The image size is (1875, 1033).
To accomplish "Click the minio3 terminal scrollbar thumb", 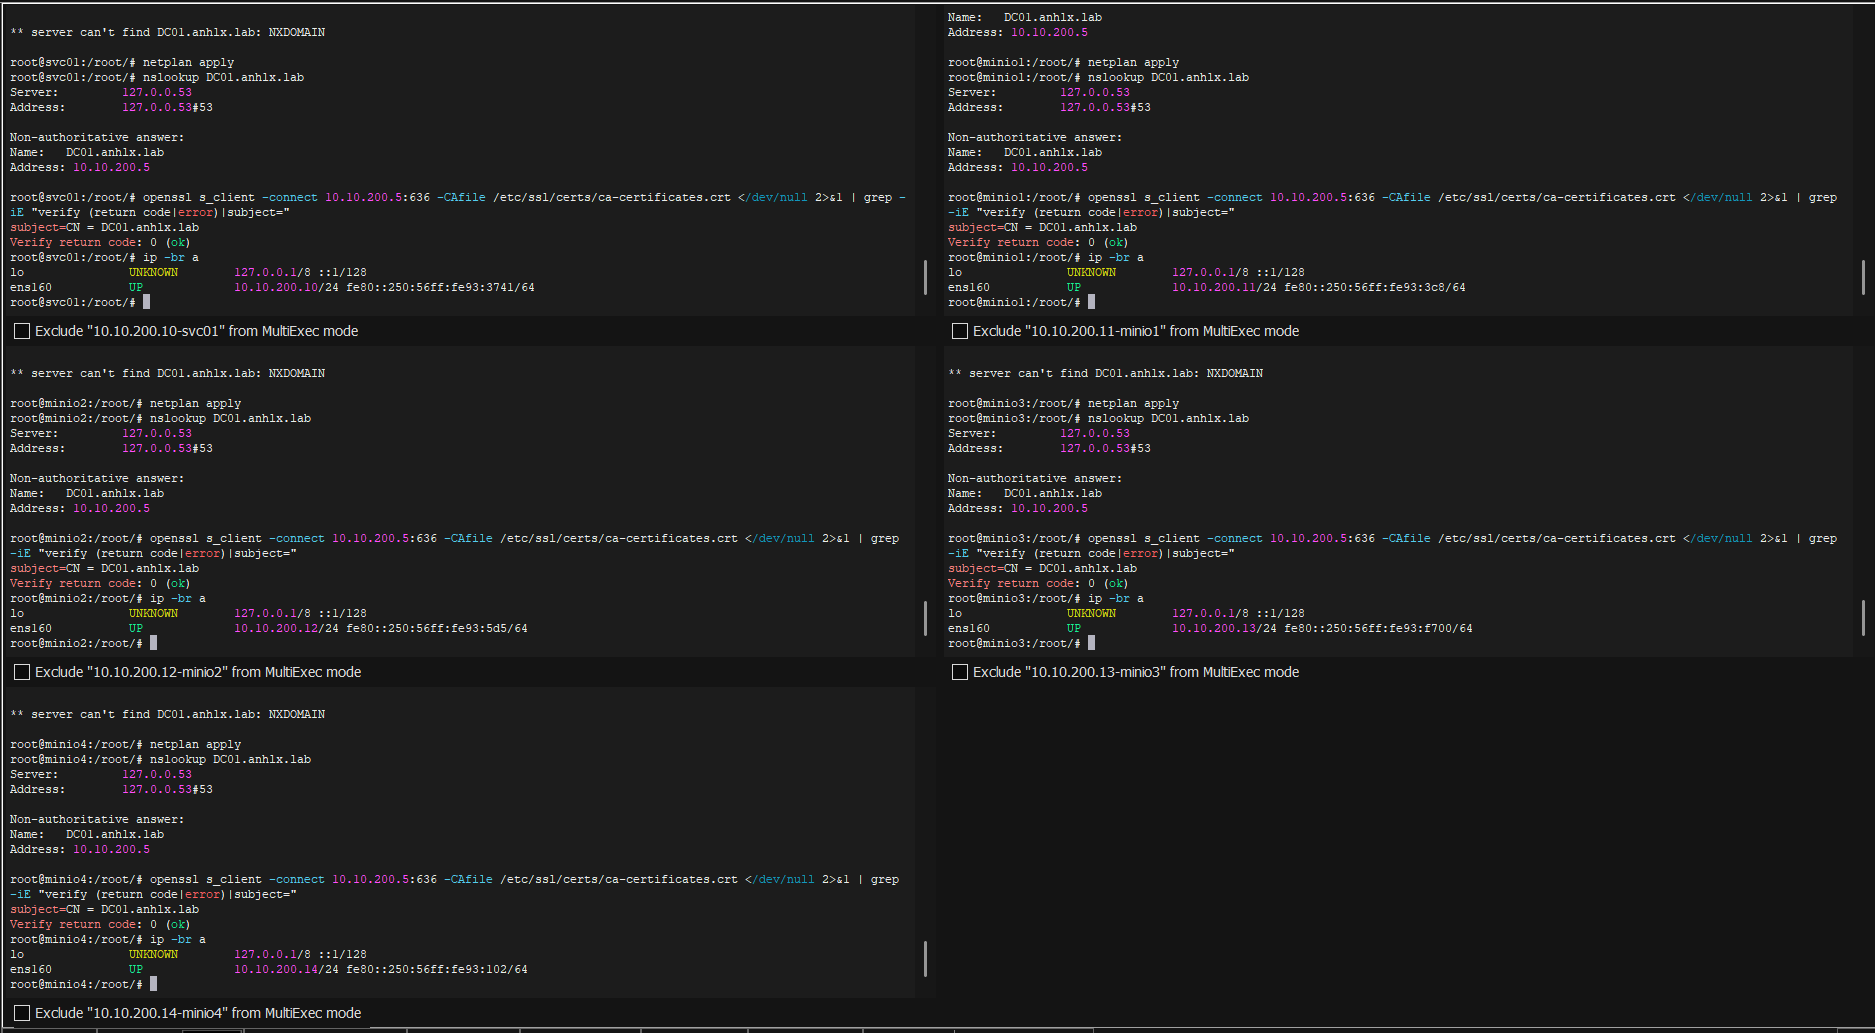I will click(x=1863, y=618).
